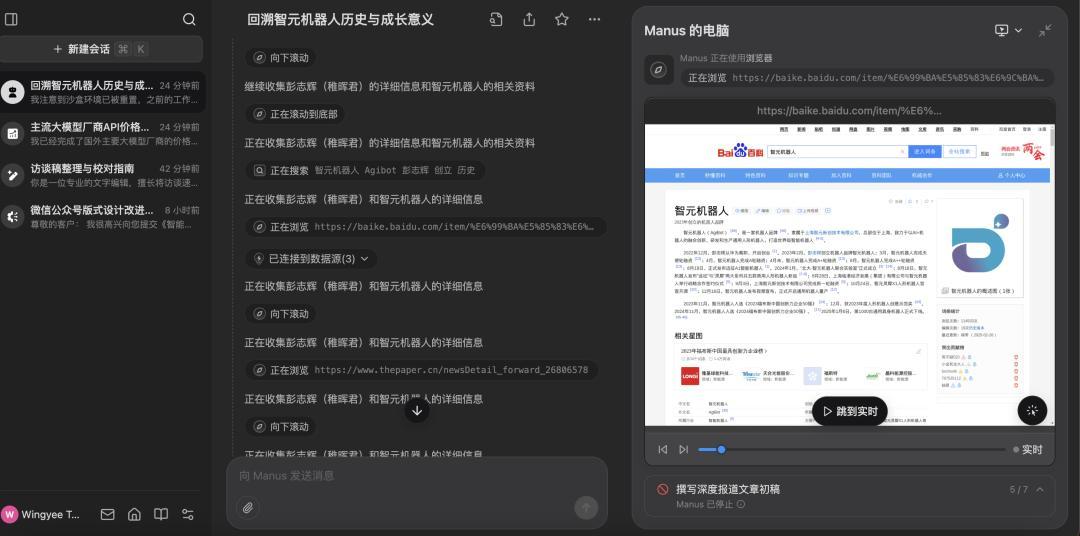
Task: Open the task files document icon in header
Action: coord(496,19)
